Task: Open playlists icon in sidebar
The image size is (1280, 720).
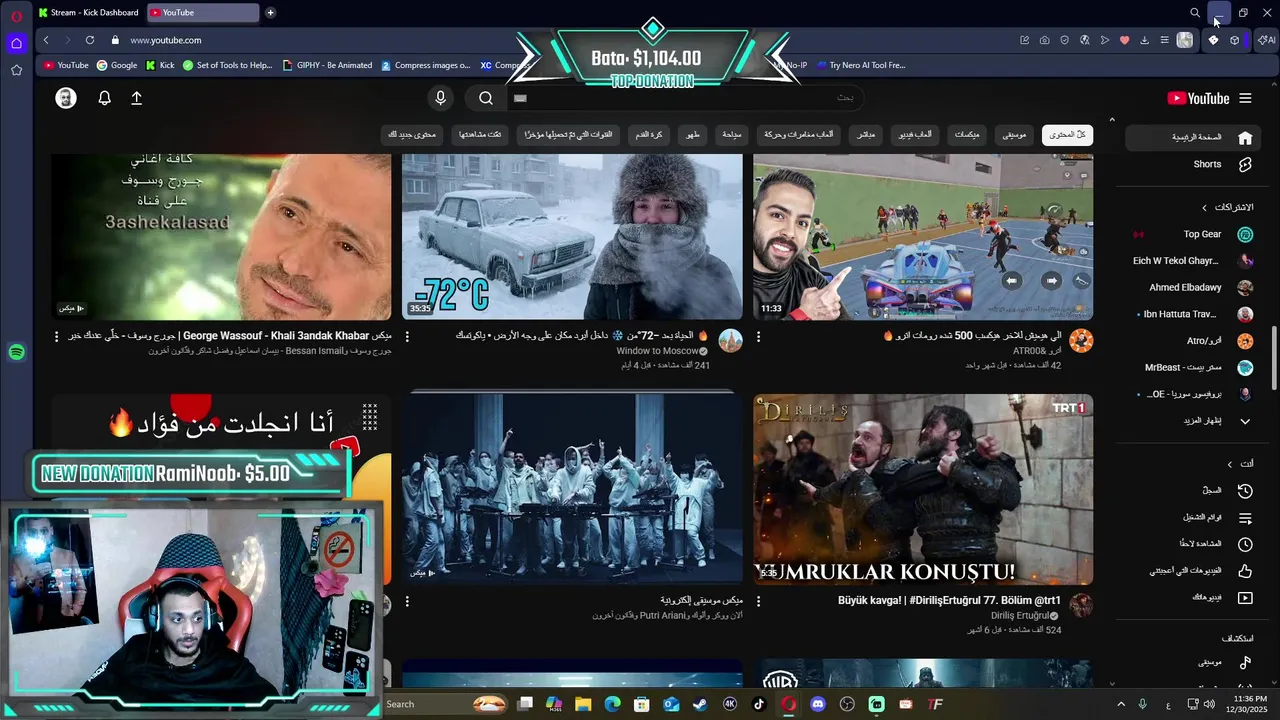Action: 1245,518
